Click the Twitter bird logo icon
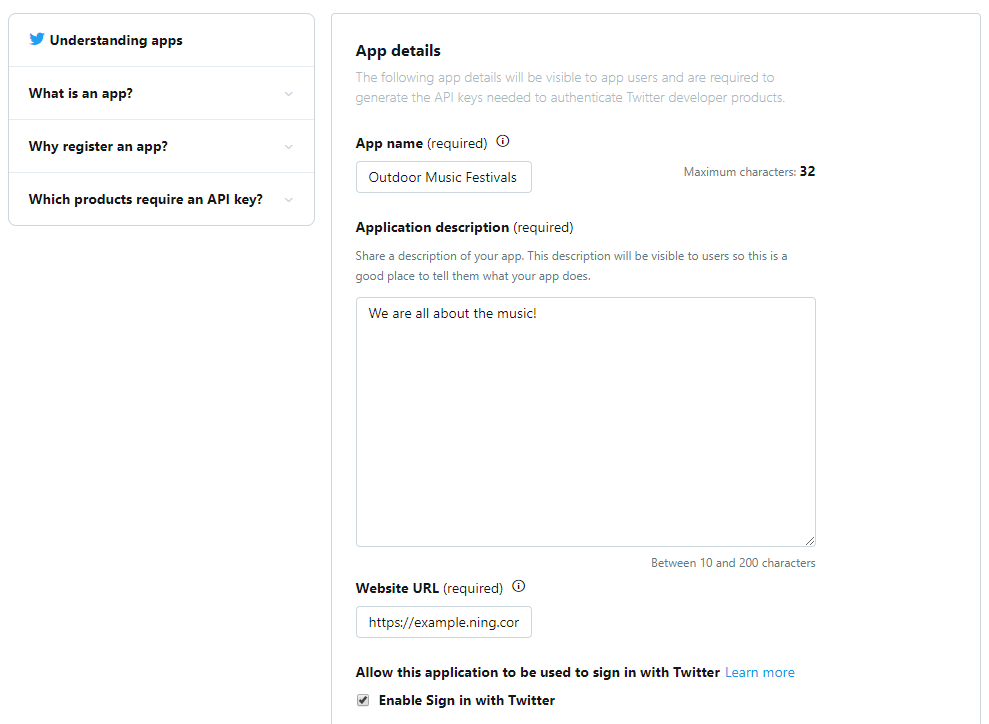 click(37, 39)
